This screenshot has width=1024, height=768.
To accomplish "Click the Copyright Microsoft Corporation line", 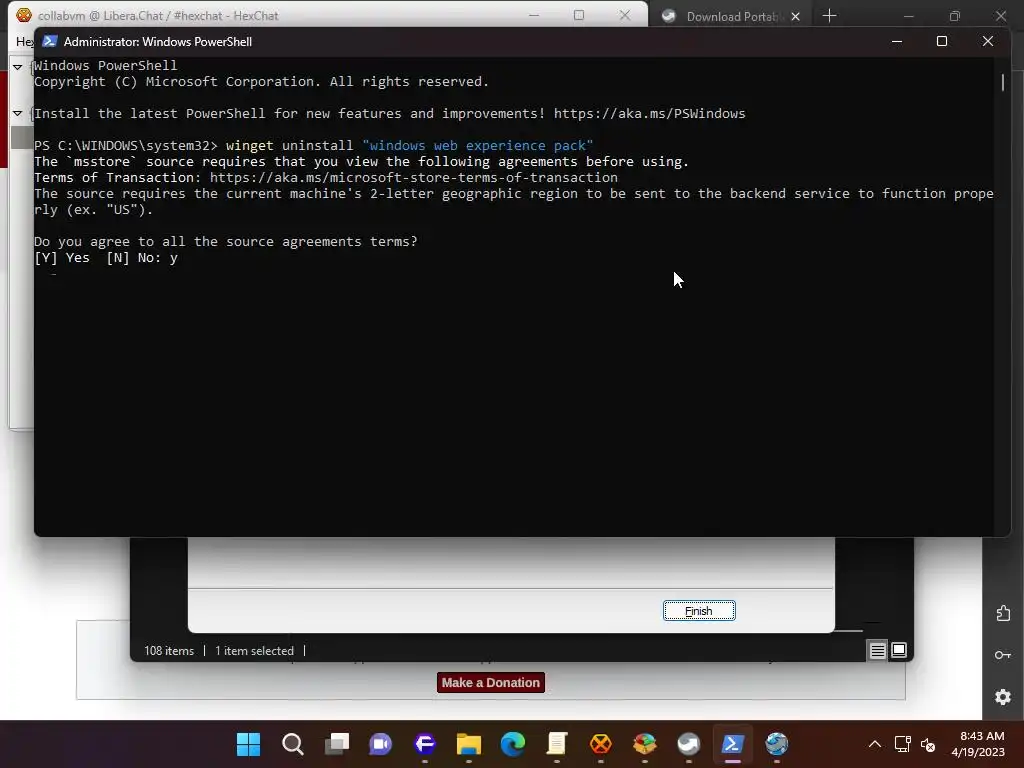I will click(x=261, y=82).
